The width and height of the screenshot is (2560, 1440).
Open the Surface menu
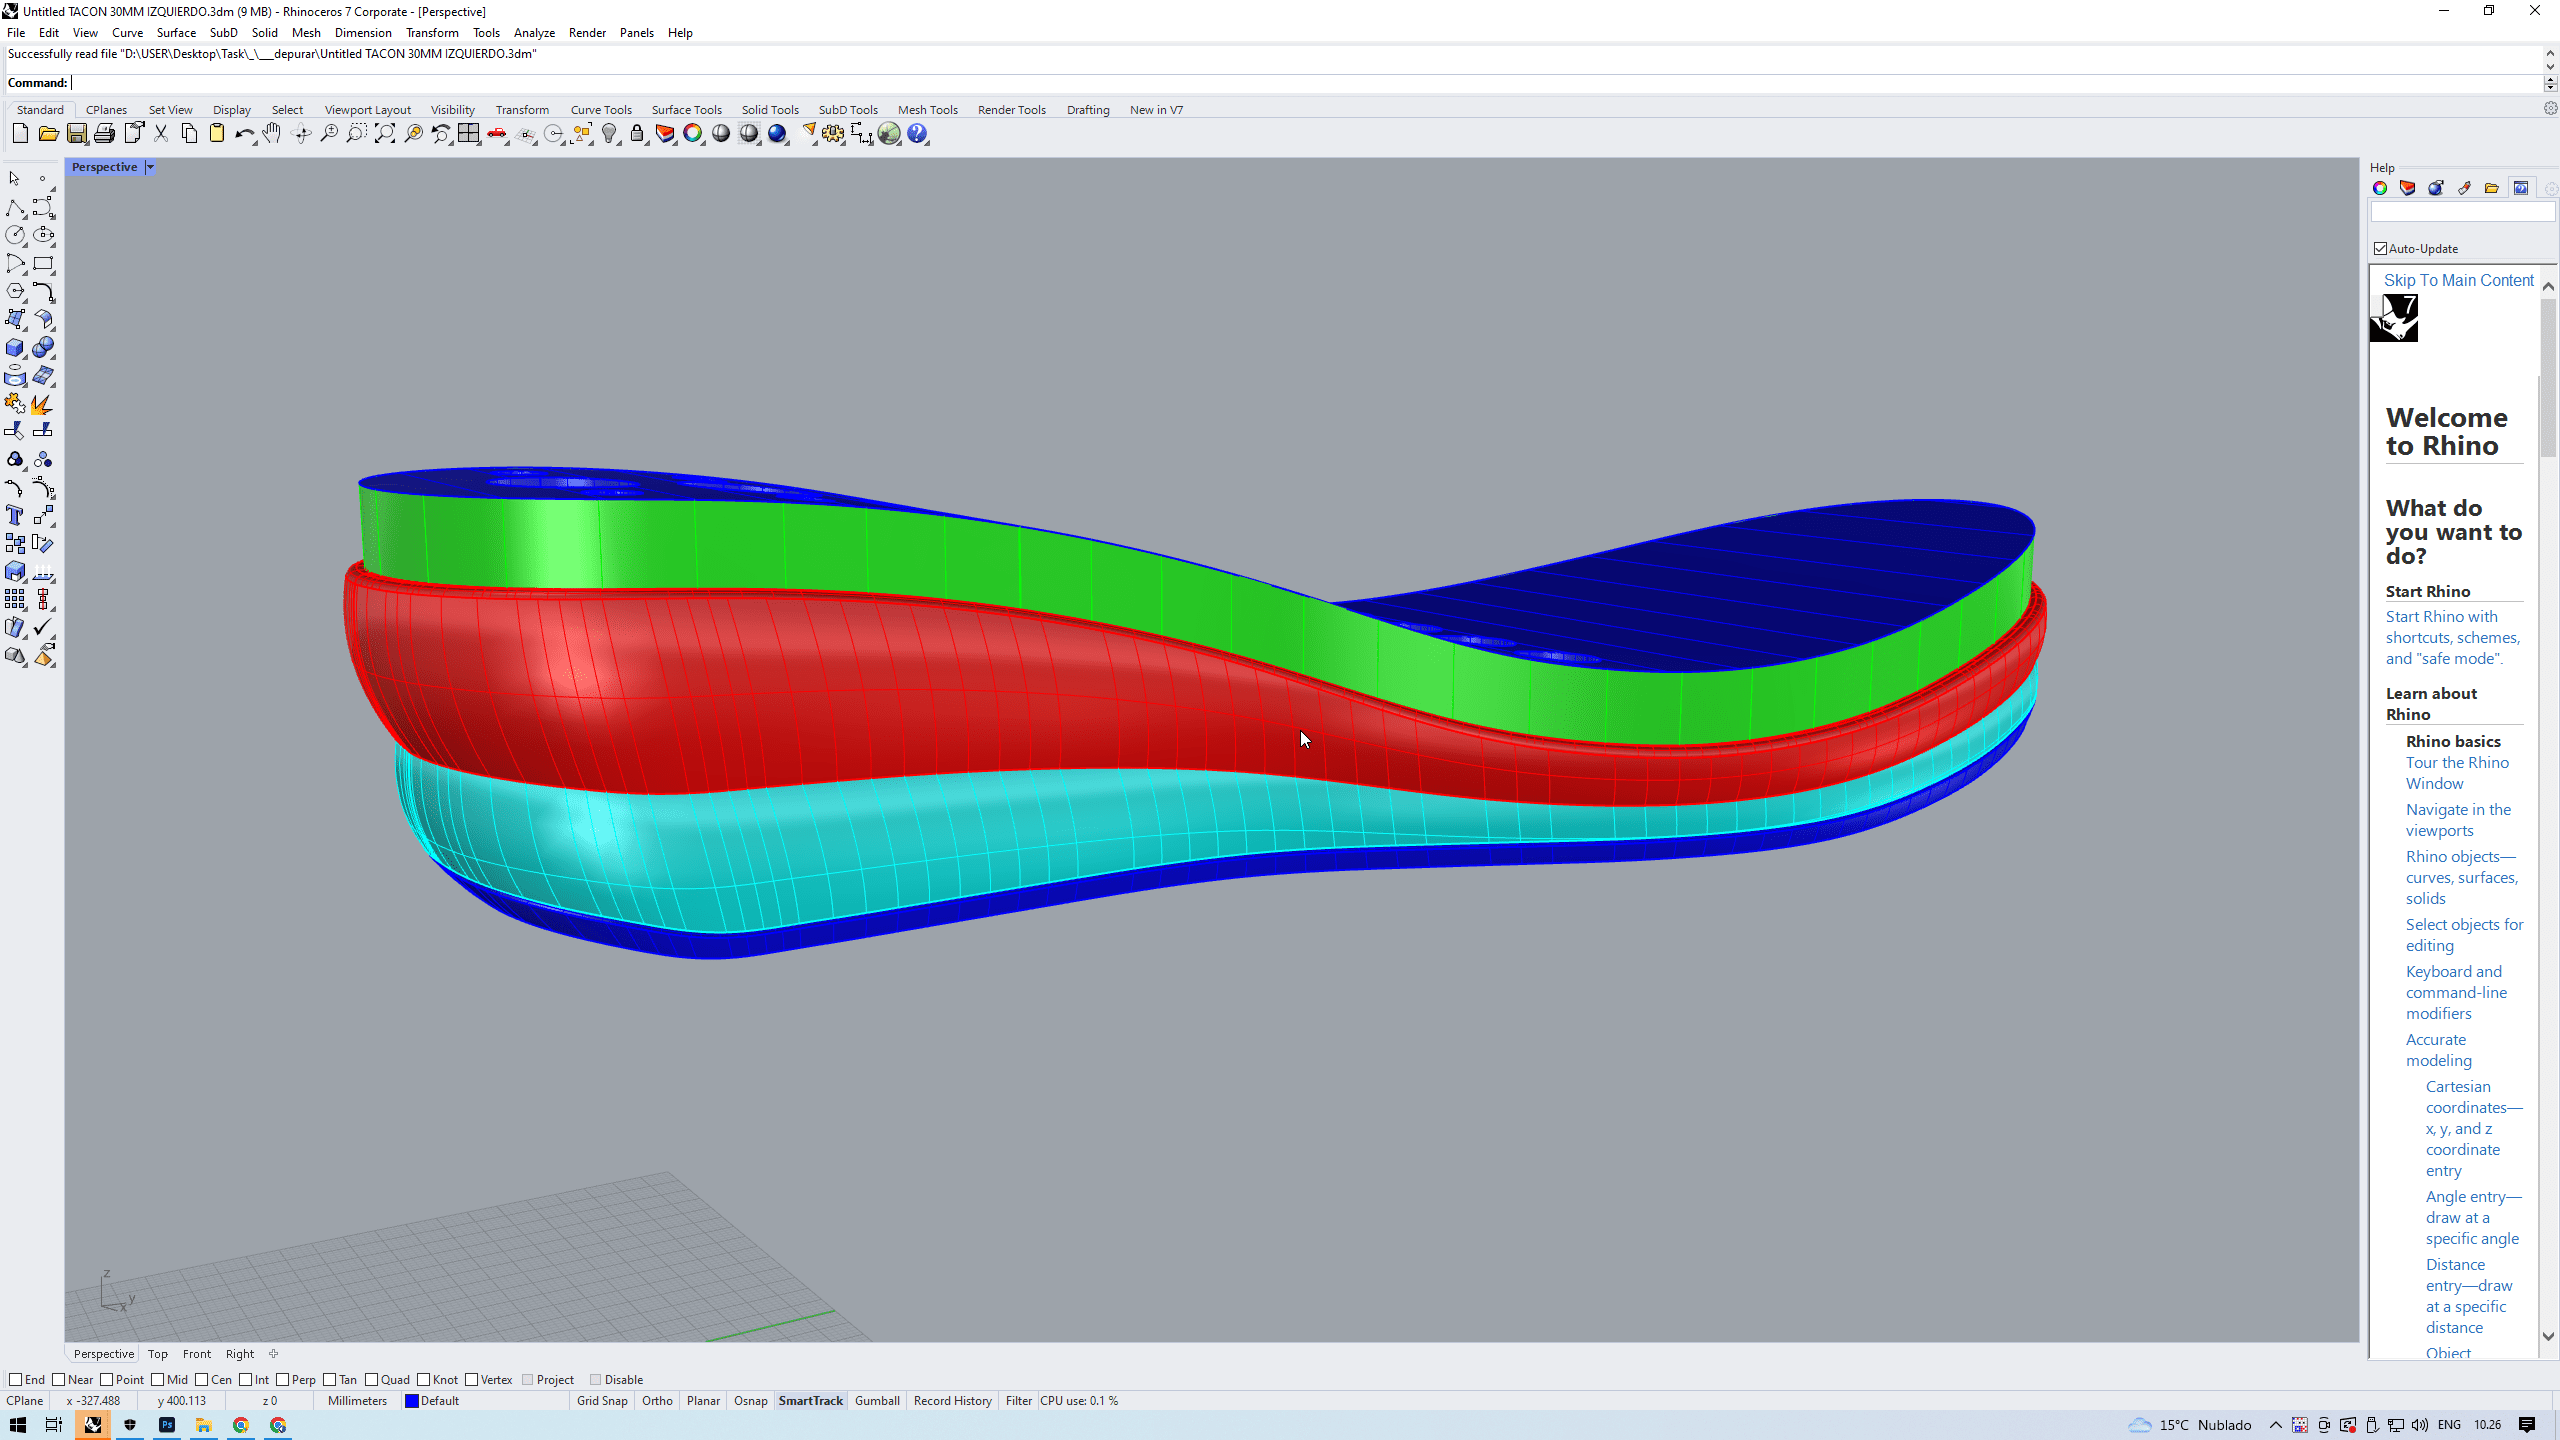[176, 33]
